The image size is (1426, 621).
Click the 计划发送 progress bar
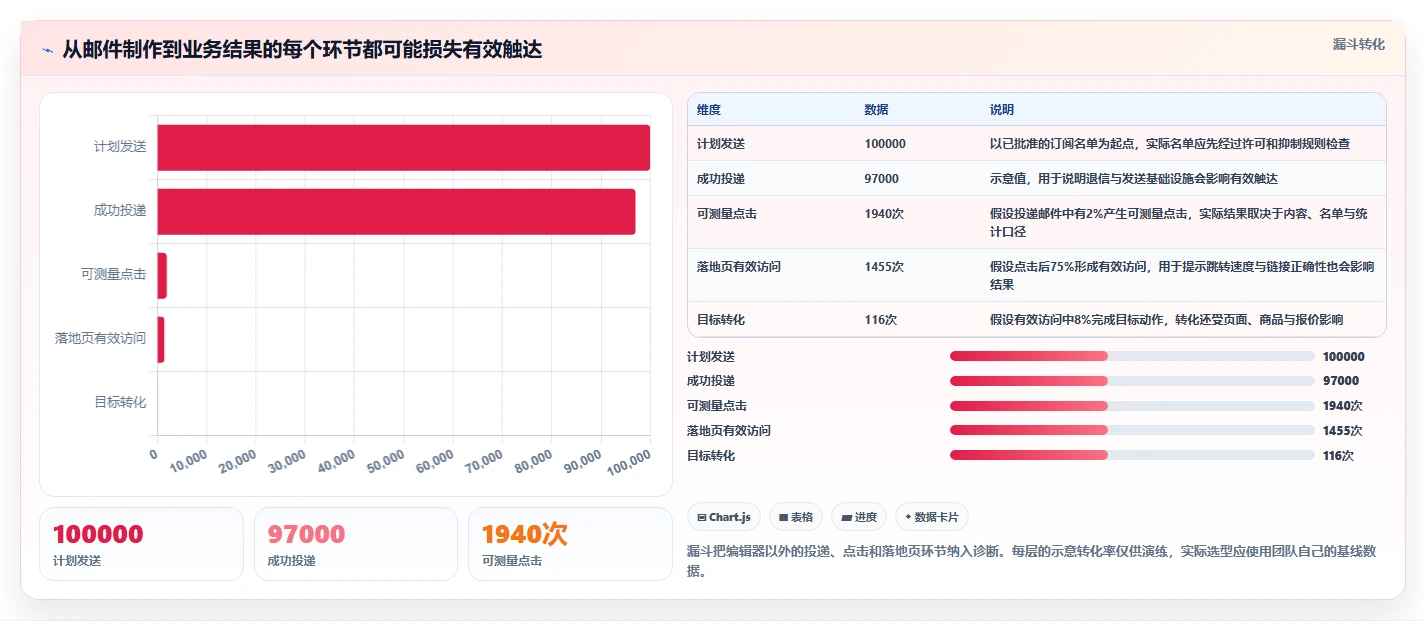1132,356
